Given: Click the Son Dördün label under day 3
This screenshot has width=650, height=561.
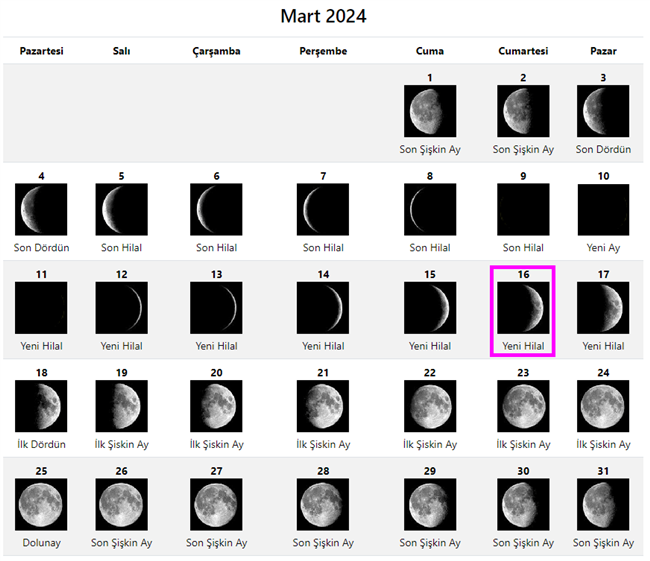Looking at the screenshot, I should [x=603, y=149].
